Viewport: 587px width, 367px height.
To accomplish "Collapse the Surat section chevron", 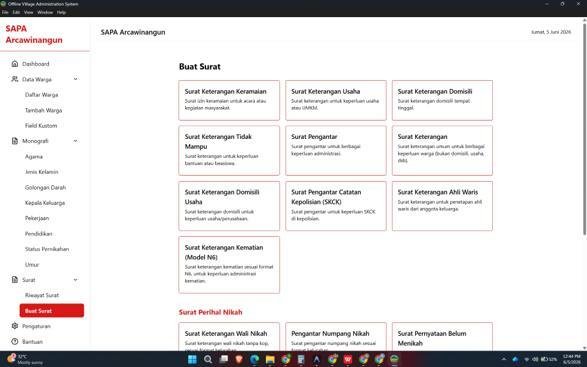I will click(x=76, y=280).
